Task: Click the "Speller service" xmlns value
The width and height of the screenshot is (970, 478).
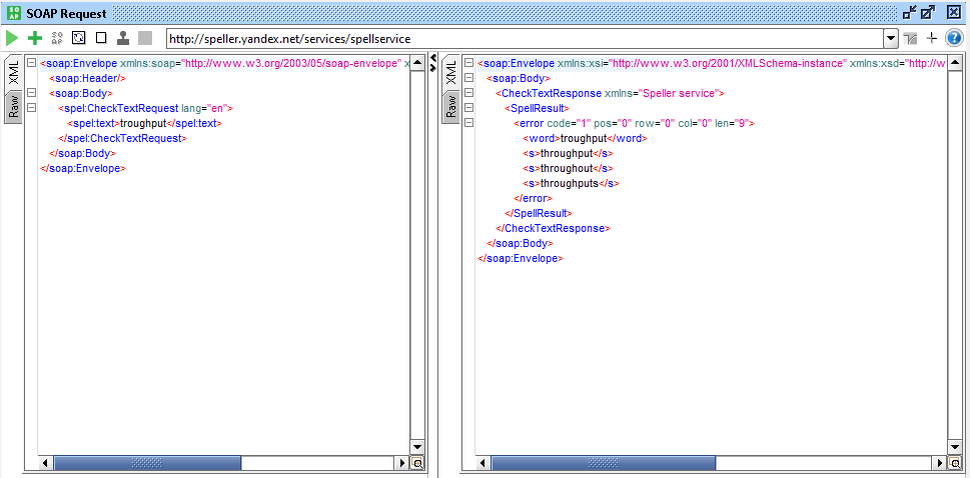Action: pos(678,93)
